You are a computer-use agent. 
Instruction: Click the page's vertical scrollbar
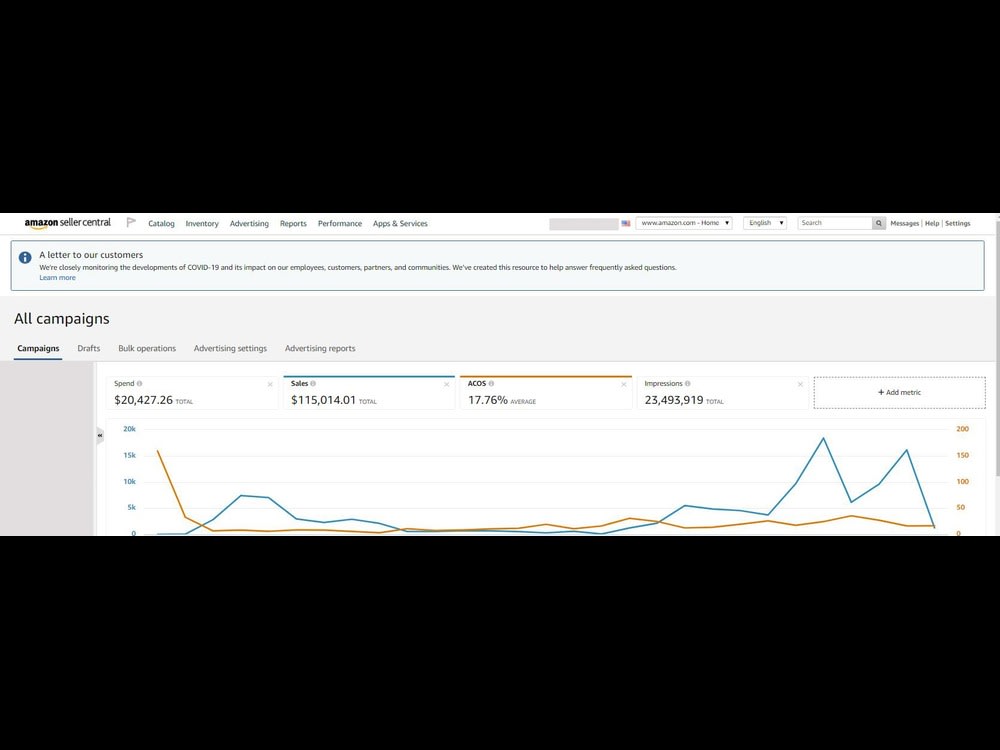tap(996, 348)
